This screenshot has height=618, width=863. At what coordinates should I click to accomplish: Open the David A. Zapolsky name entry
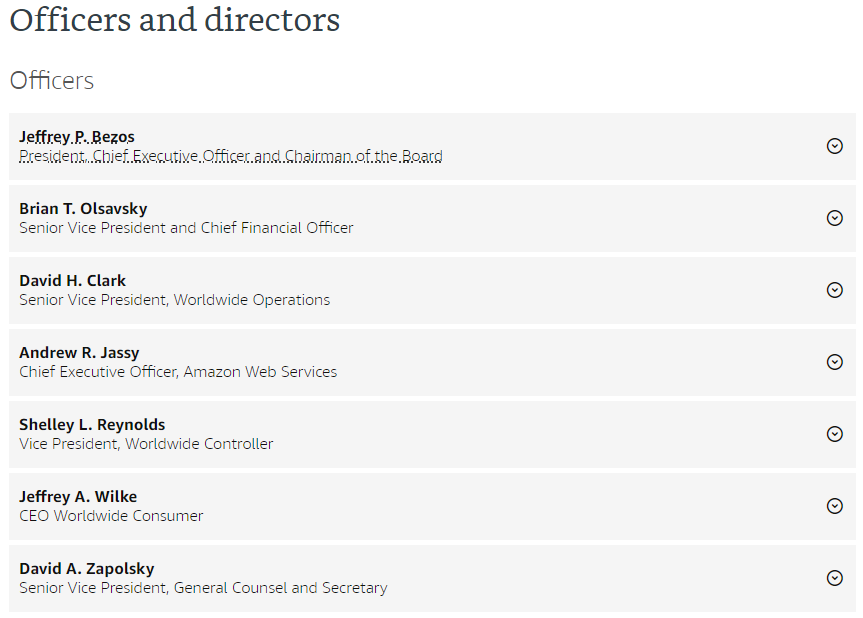coord(87,569)
